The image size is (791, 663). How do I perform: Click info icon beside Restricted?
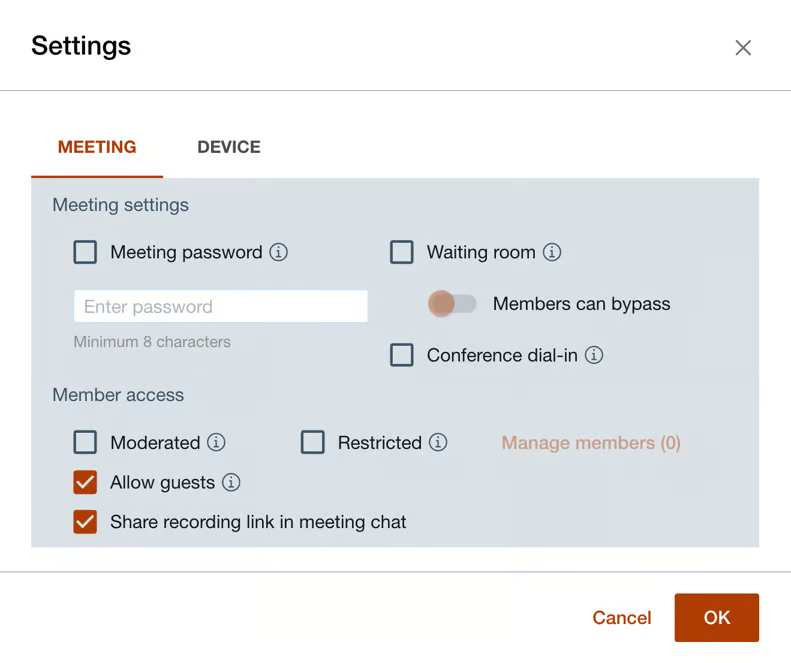[438, 442]
